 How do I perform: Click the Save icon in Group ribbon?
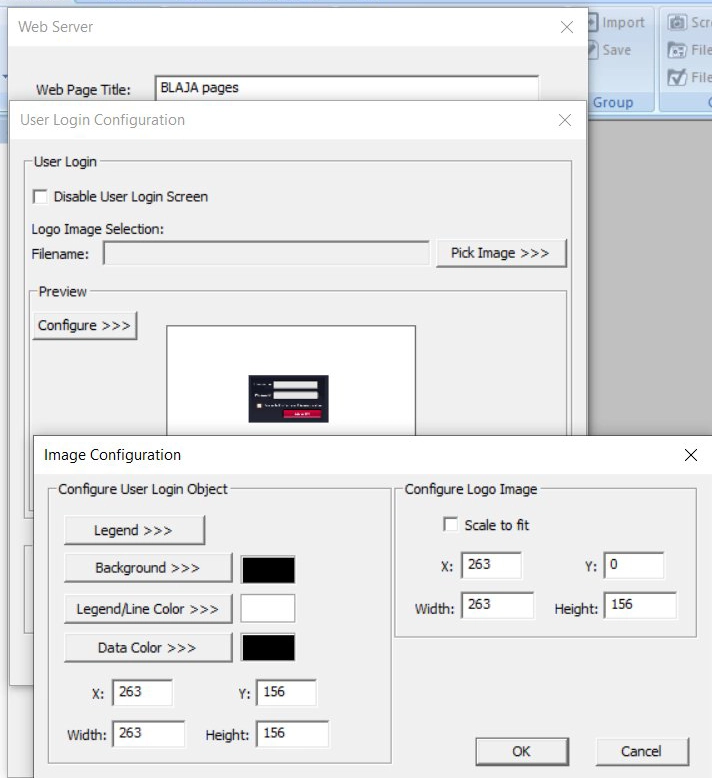[592, 49]
